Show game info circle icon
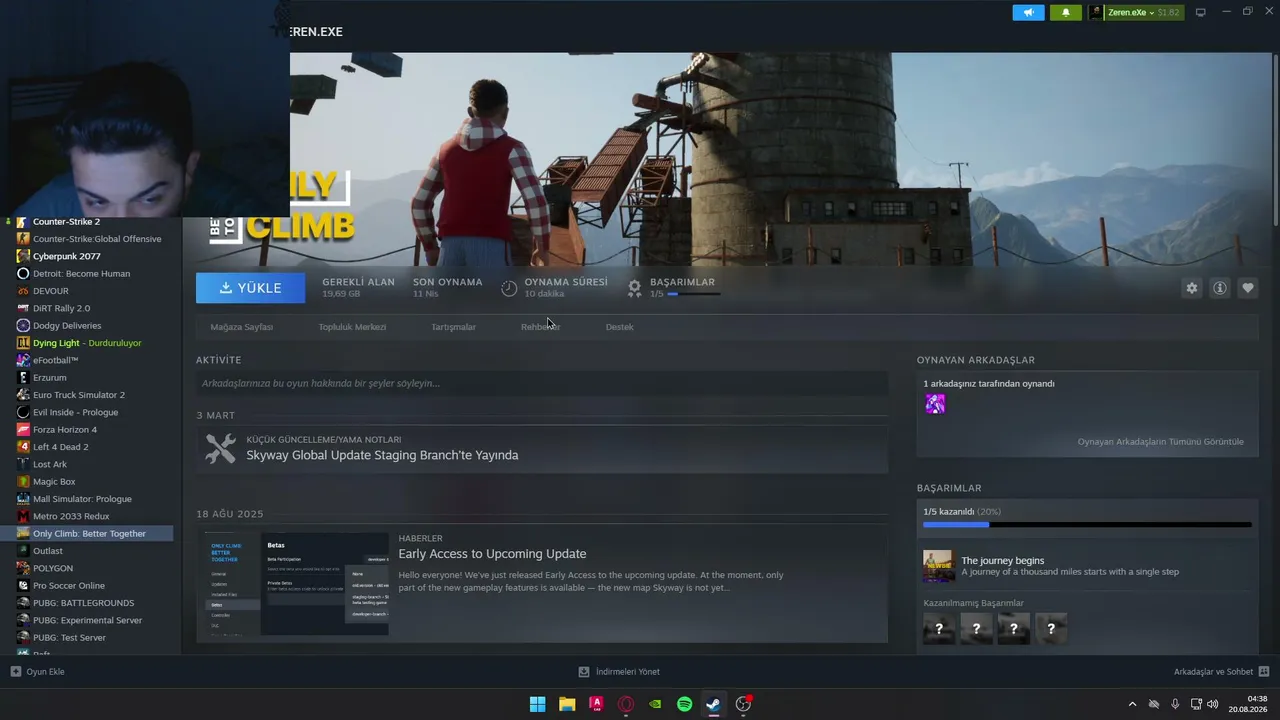 [1220, 288]
